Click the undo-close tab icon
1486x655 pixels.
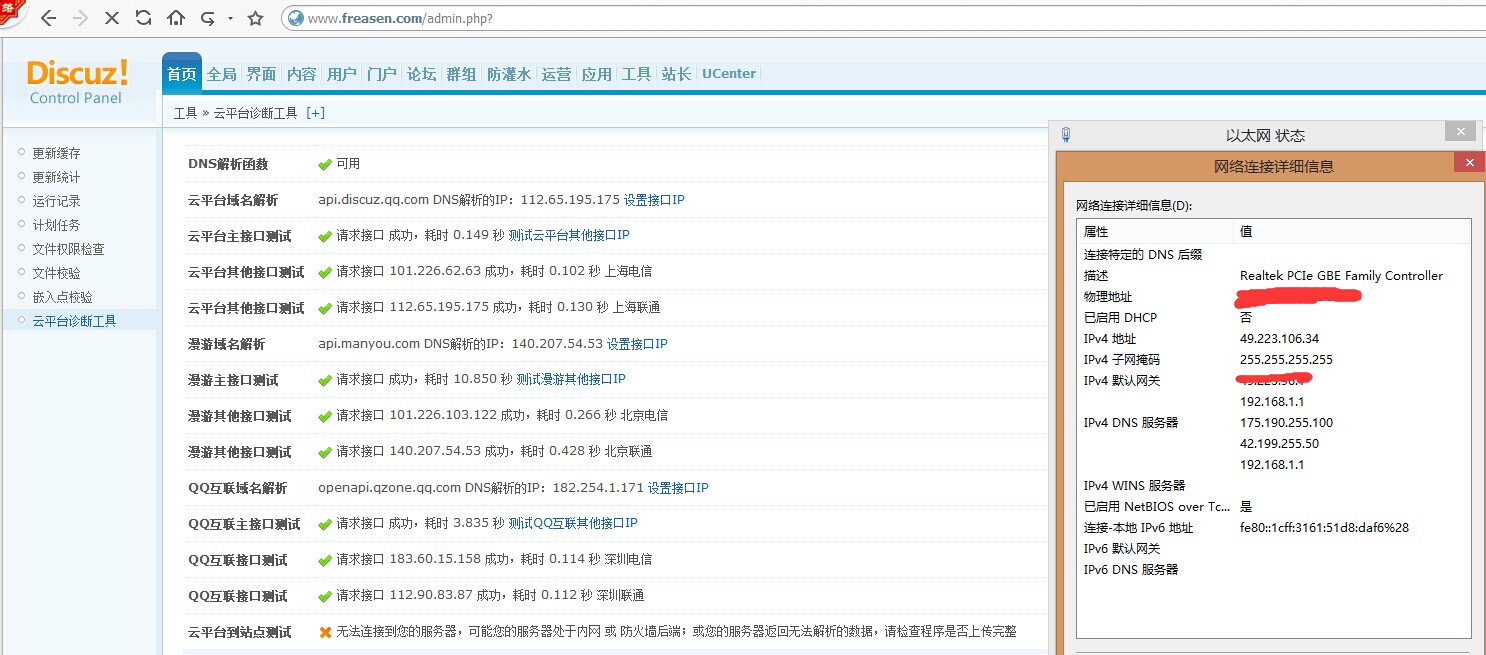click(209, 18)
